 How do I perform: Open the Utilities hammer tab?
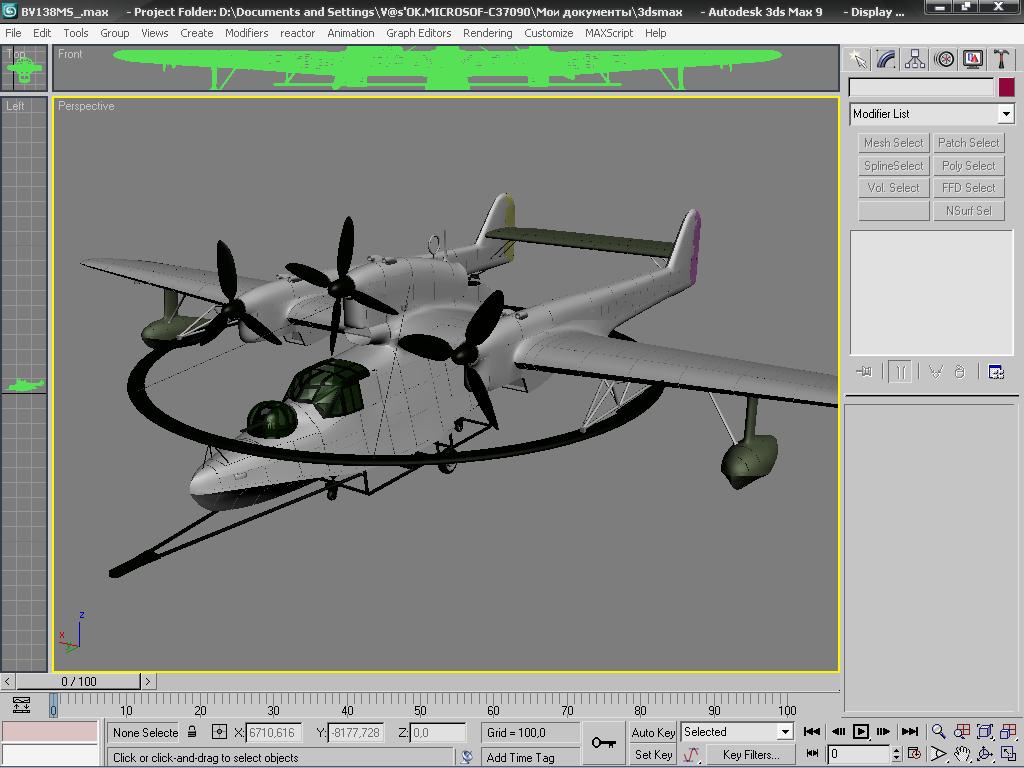1001,59
